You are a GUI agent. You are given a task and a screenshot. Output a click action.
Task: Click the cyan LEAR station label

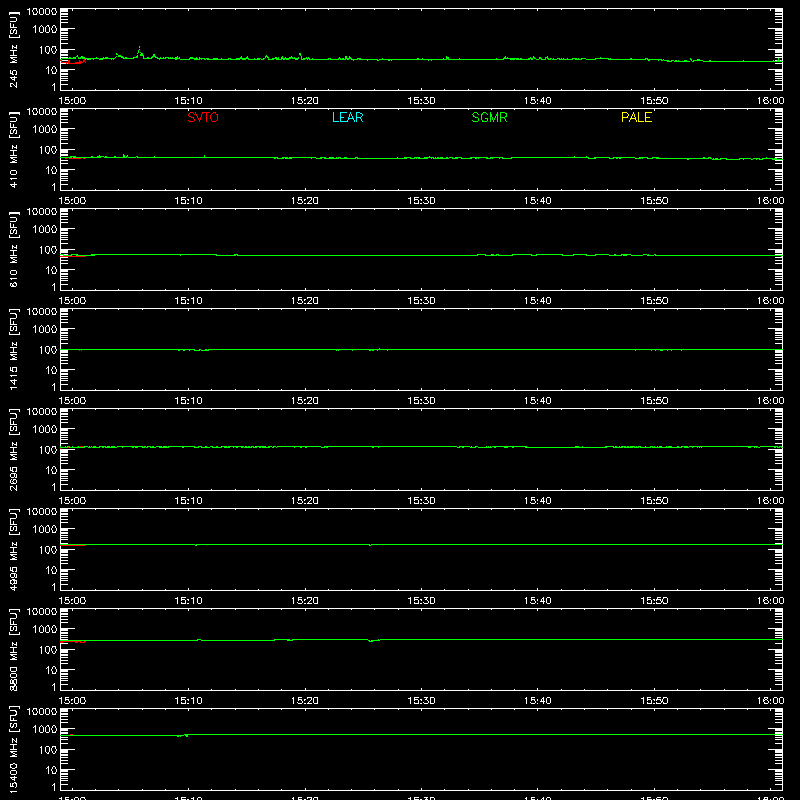point(347,117)
